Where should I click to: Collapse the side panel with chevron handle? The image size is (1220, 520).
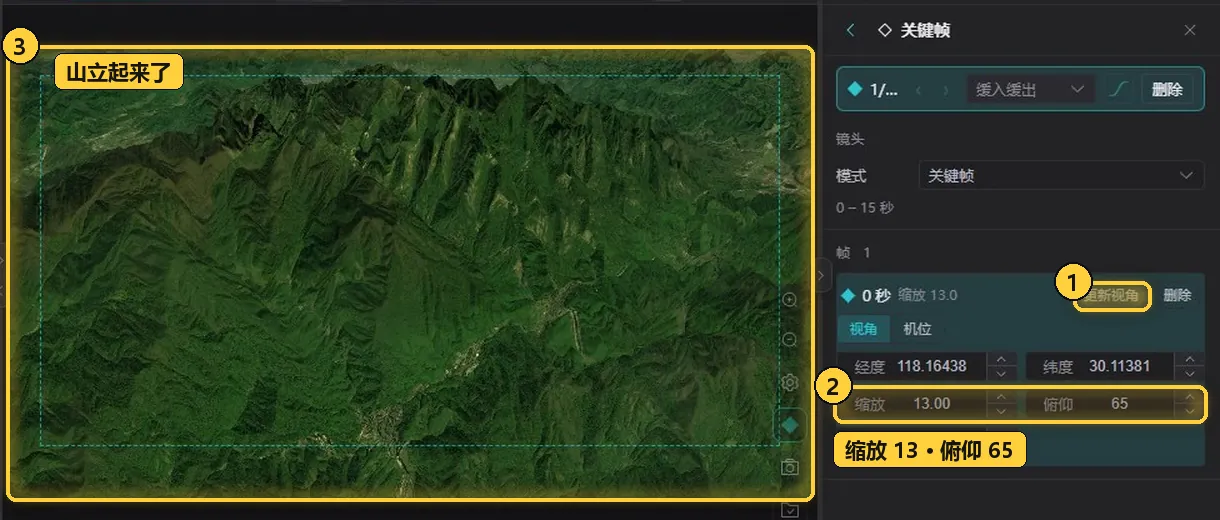coord(823,275)
